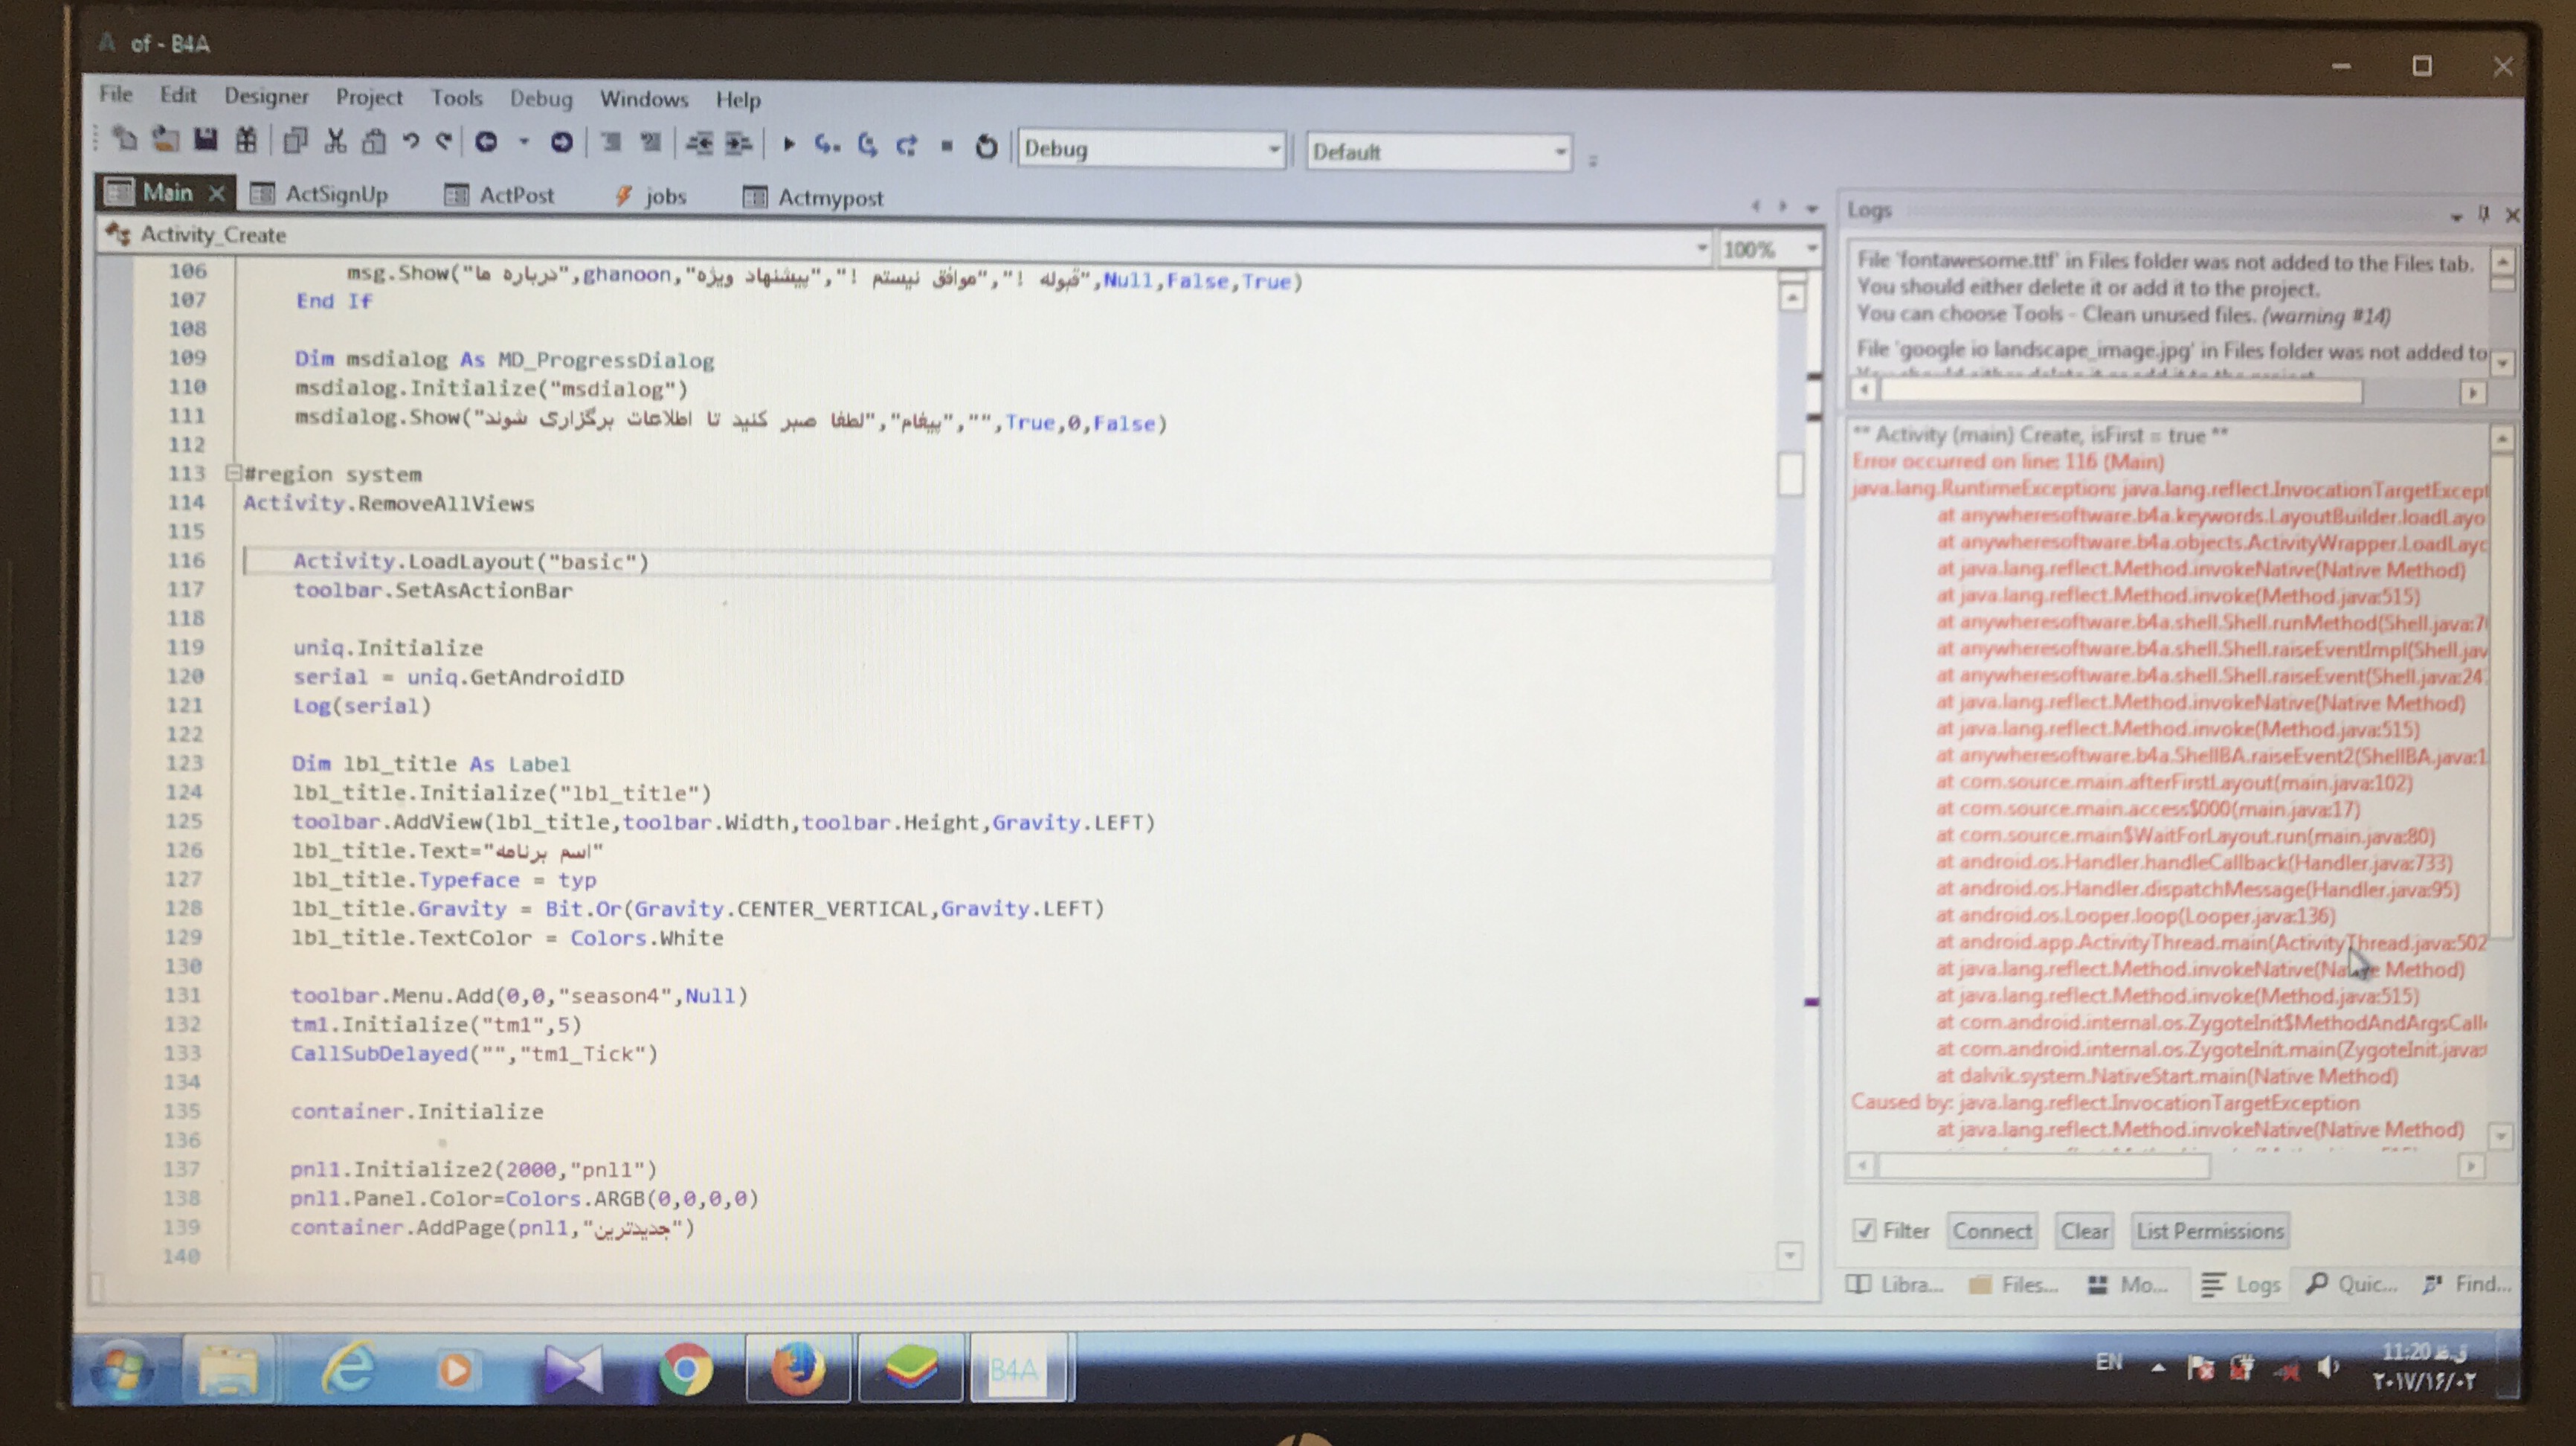Collapse the region system code block
Screen dimensions: 2576x1446
pos(233,472)
